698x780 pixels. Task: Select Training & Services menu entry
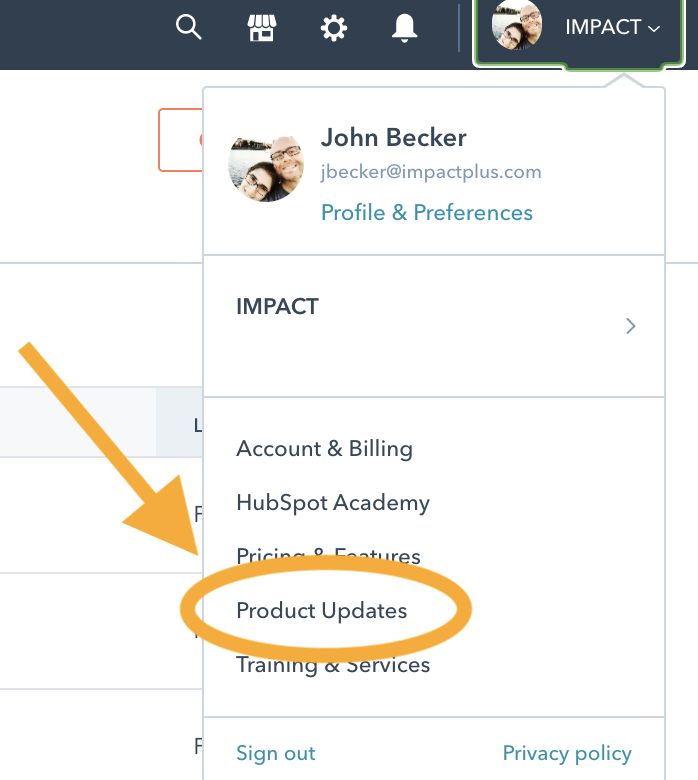pyautogui.click(x=333, y=665)
